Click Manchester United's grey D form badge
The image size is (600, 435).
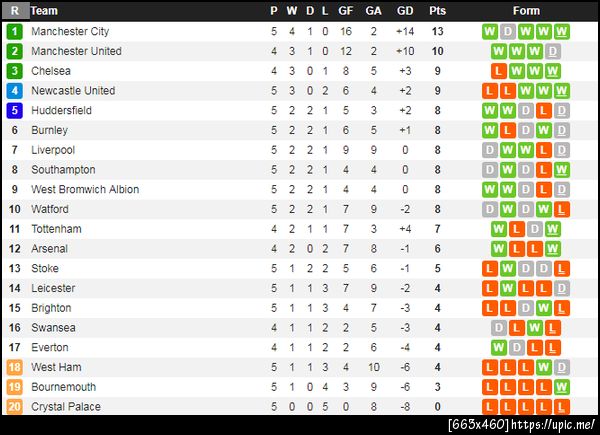click(x=554, y=51)
